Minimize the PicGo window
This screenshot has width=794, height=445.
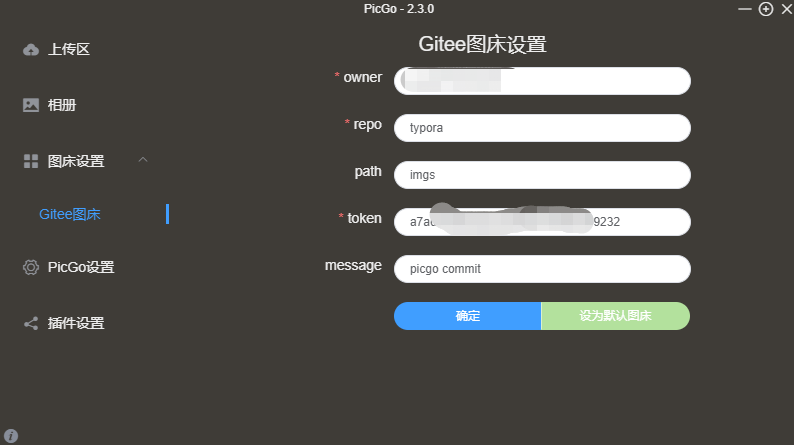click(x=744, y=9)
